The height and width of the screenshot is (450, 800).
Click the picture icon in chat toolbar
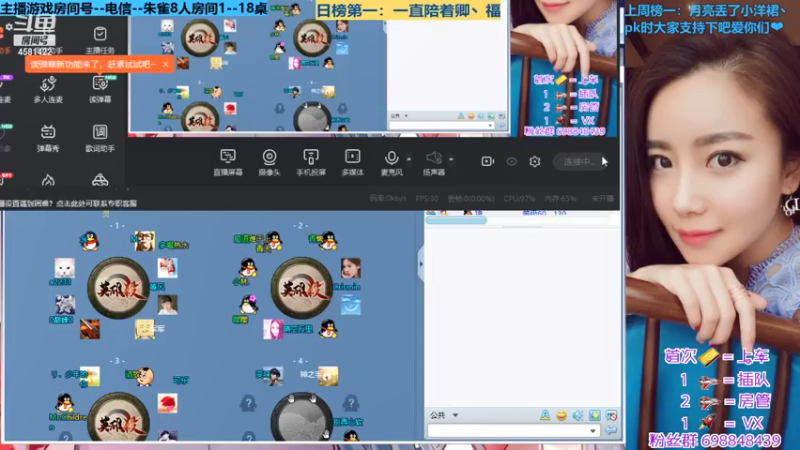pyautogui.click(x=595, y=415)
